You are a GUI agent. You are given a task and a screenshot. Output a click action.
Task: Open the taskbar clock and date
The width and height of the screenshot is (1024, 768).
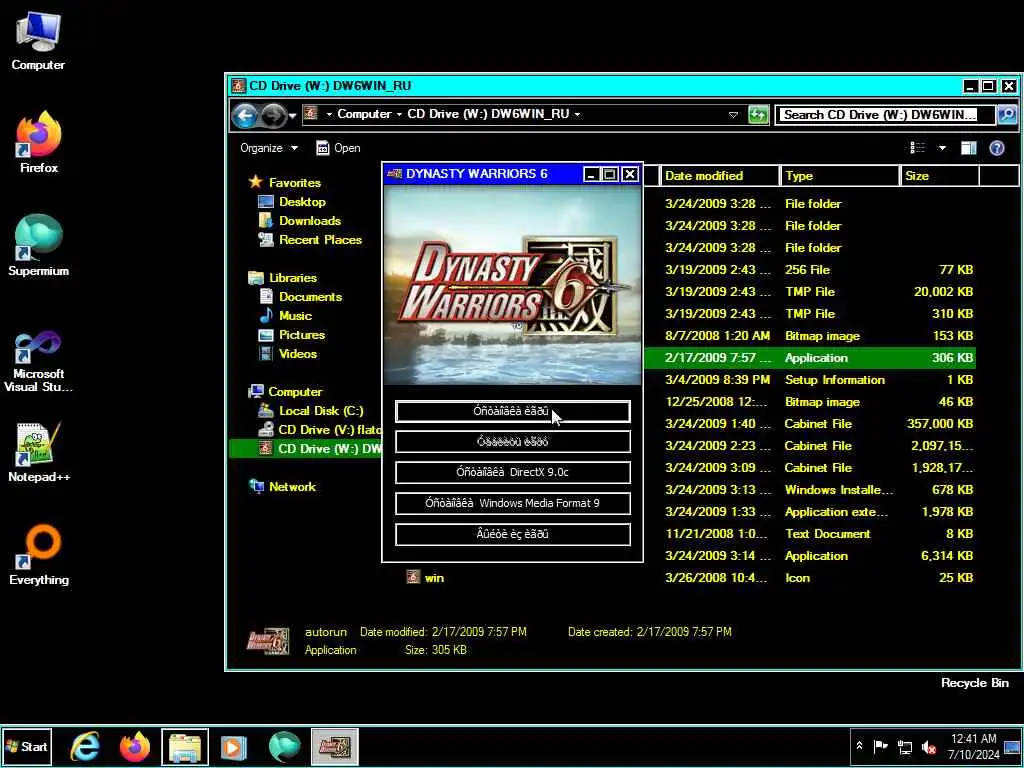point(974,746)
